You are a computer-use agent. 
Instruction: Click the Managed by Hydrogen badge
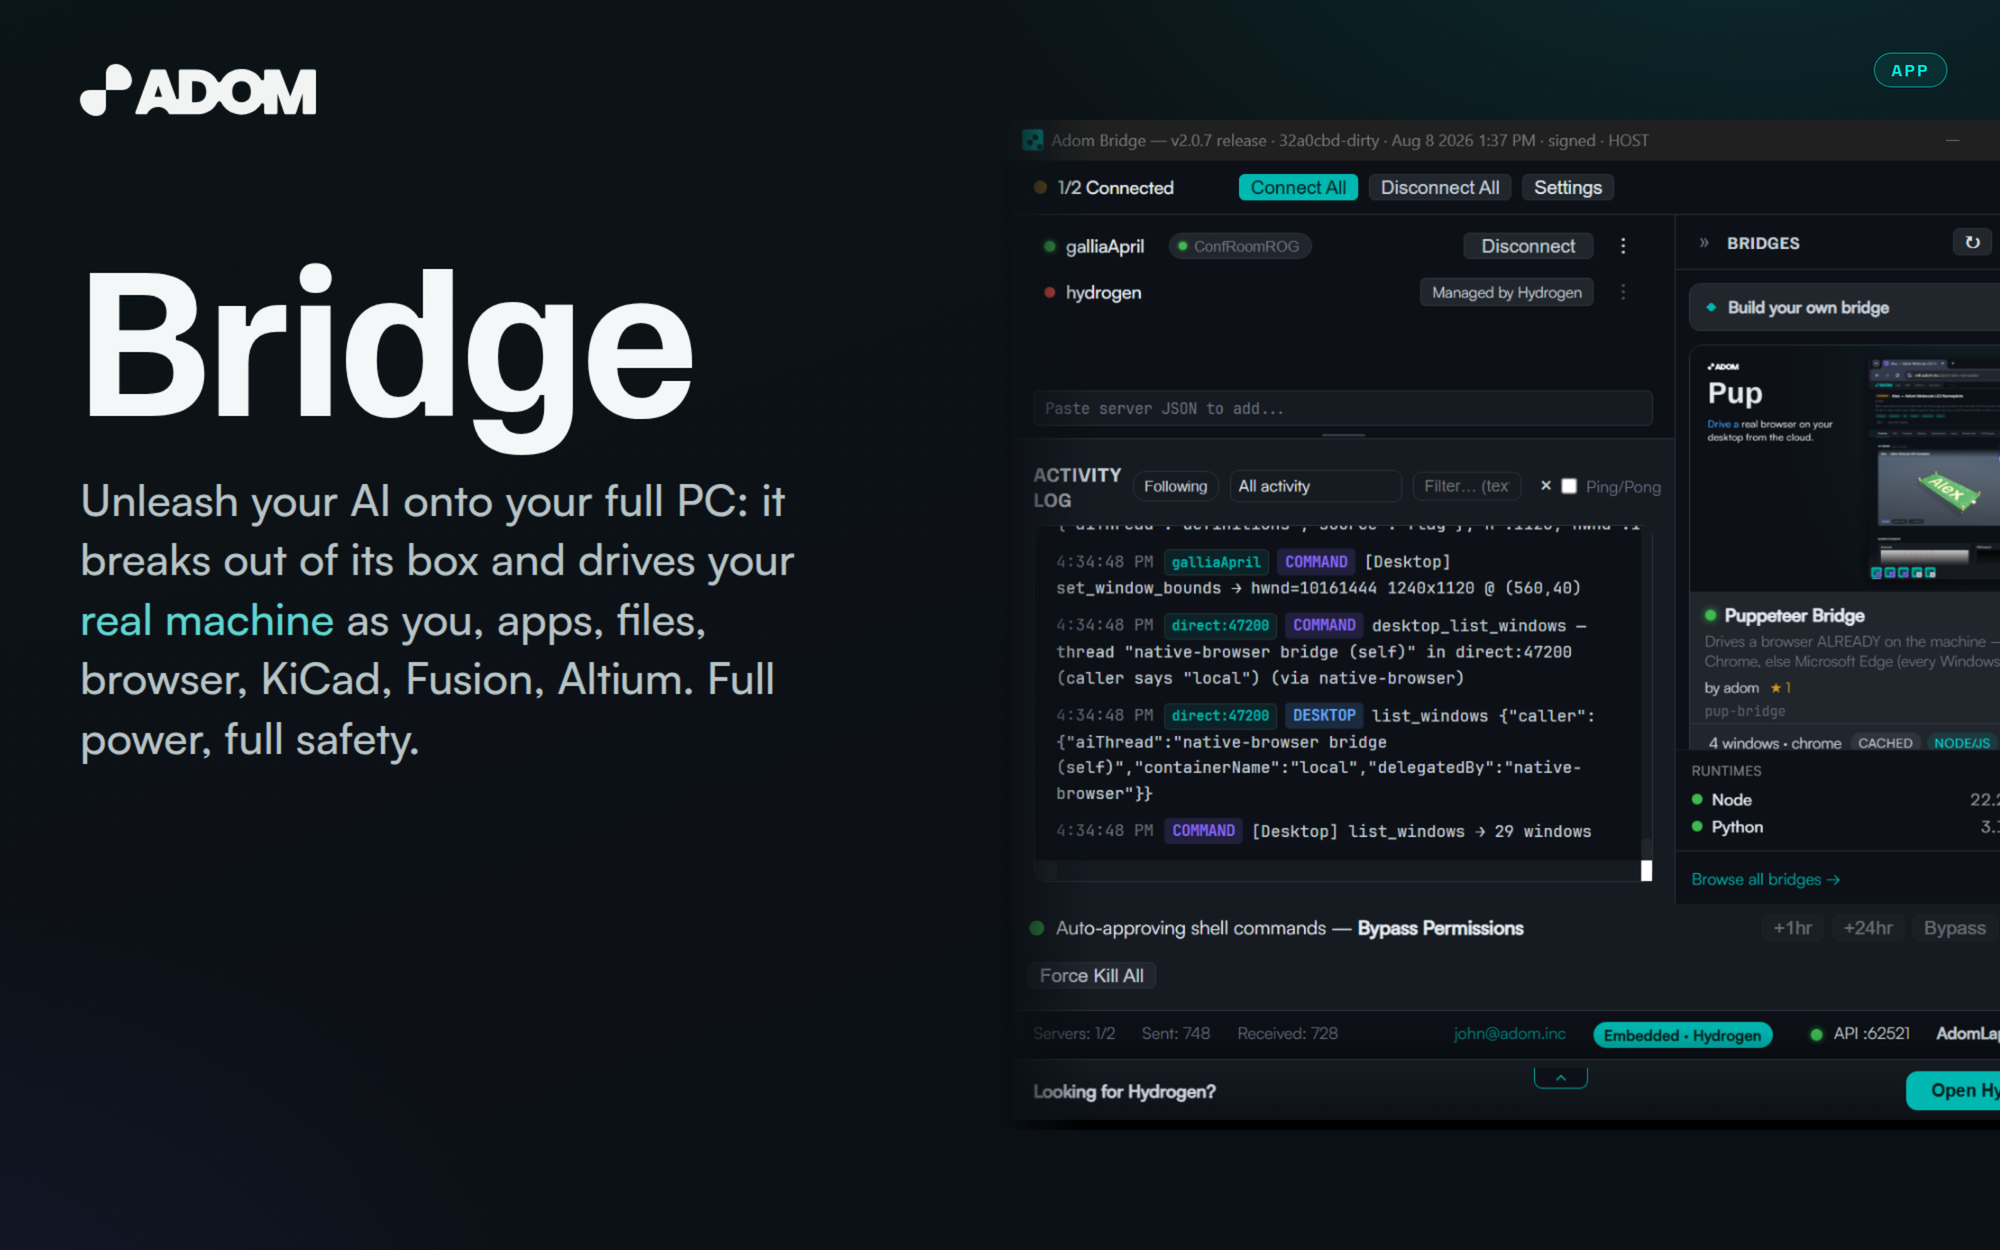tap(1507, 292)
